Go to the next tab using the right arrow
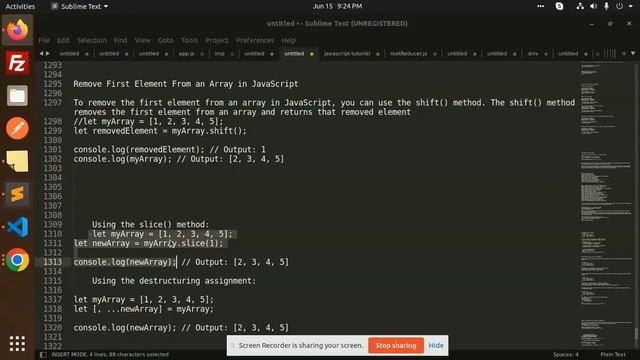Screen dimensions: 640x360 pos(48,53)
